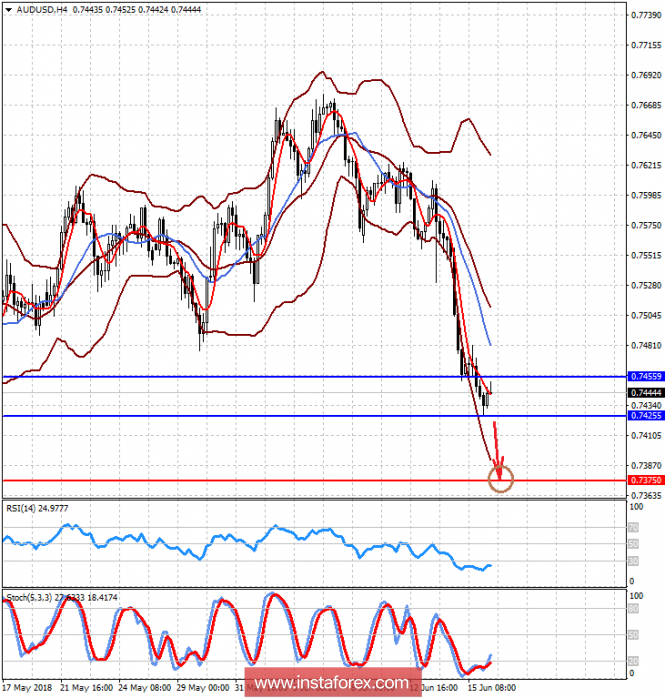Click the 0.76215 price on the scale
Screen dimensions: 665x698
pos(644,165)
